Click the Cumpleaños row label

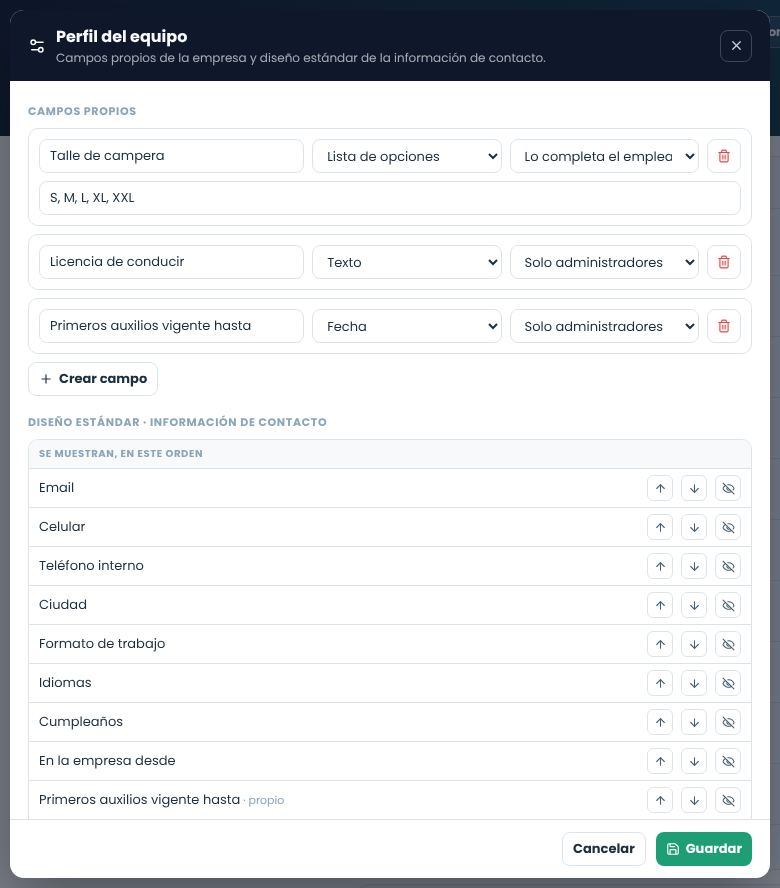point(80,722)
